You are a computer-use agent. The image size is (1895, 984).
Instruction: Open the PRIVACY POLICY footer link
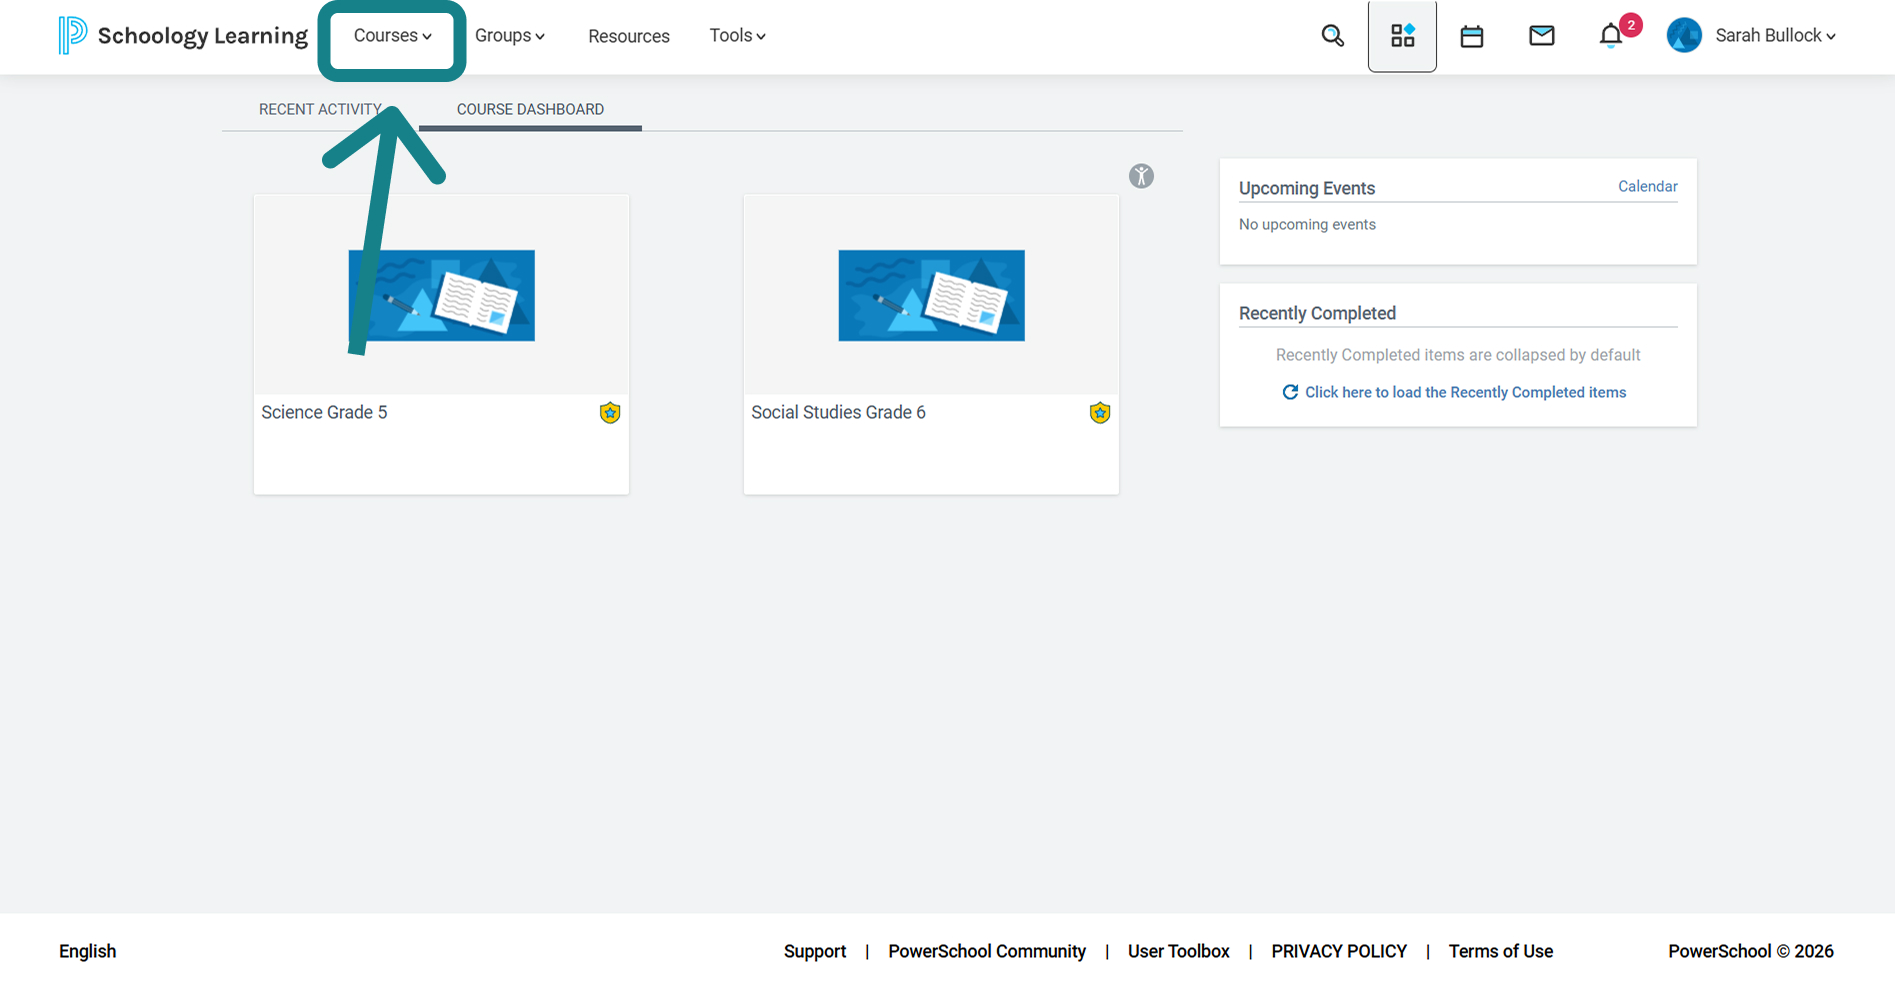point(1339,951)
